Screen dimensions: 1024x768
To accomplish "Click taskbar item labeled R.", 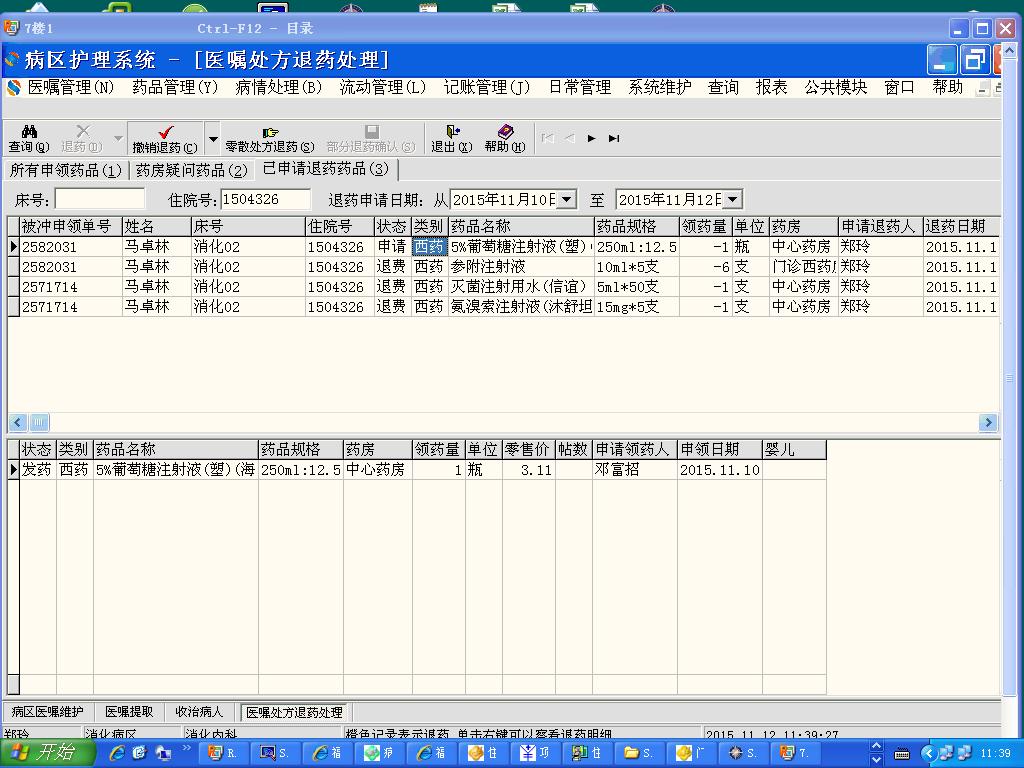I will [222, 753].
